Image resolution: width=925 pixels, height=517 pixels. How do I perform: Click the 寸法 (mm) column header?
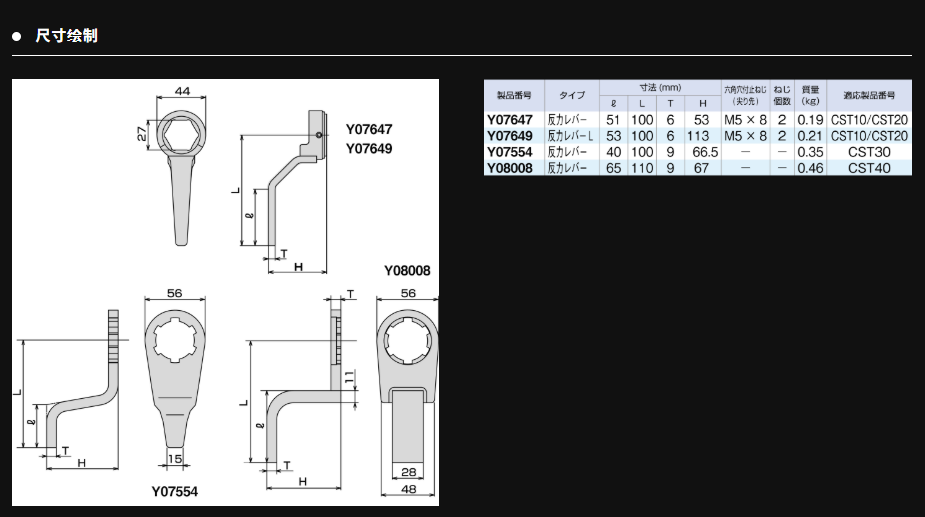point(660,88)
